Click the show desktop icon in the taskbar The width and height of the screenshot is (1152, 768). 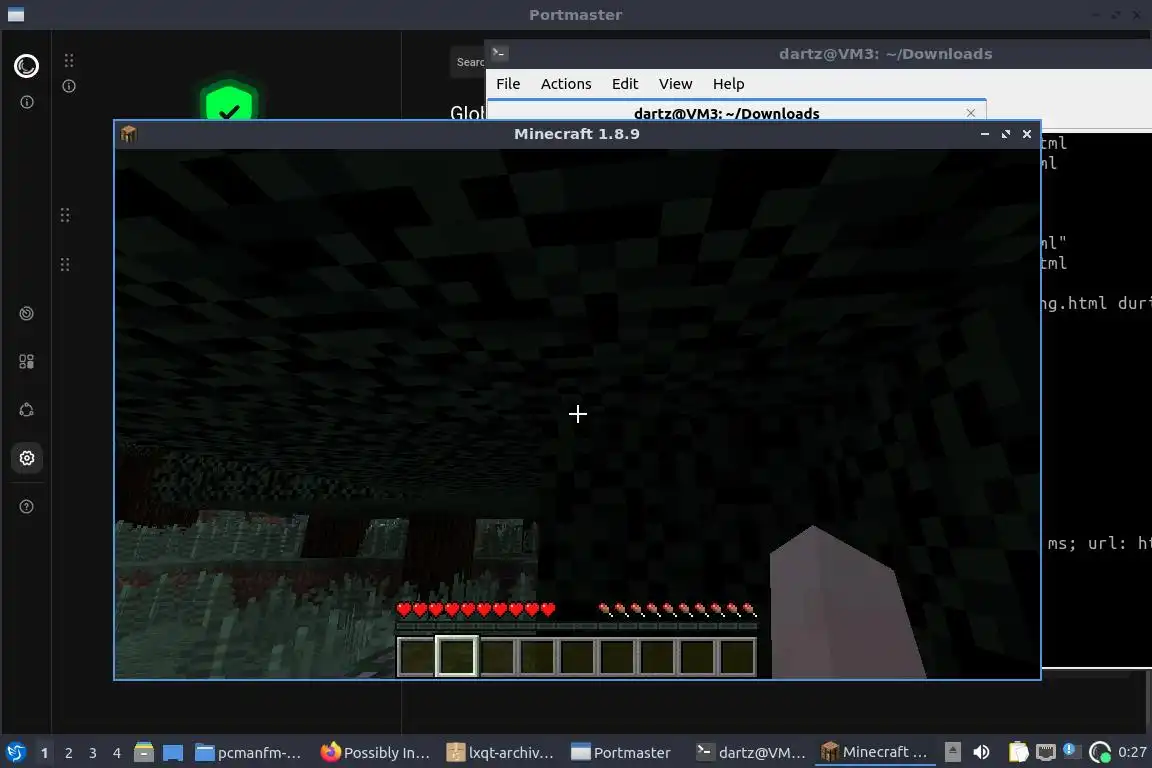point(173,753)
